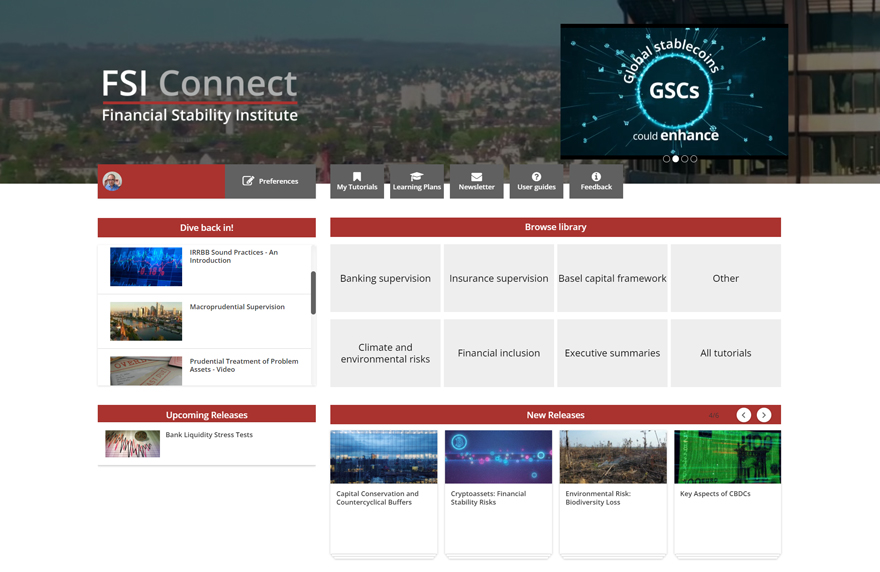Image resolution: width=880 pixels, height=572 pixels.
Task: Open User guides question mark icon
Action: [x=536, y=177]
